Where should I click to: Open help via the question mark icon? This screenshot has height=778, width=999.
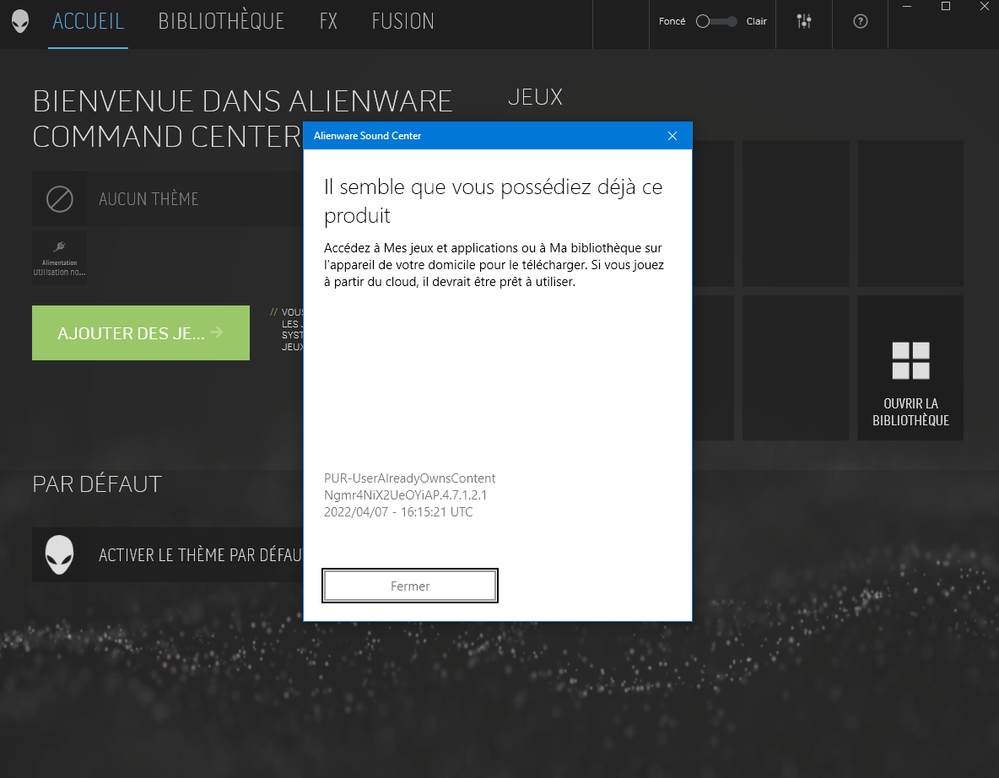pyautogui.click(x=860, y=22)
